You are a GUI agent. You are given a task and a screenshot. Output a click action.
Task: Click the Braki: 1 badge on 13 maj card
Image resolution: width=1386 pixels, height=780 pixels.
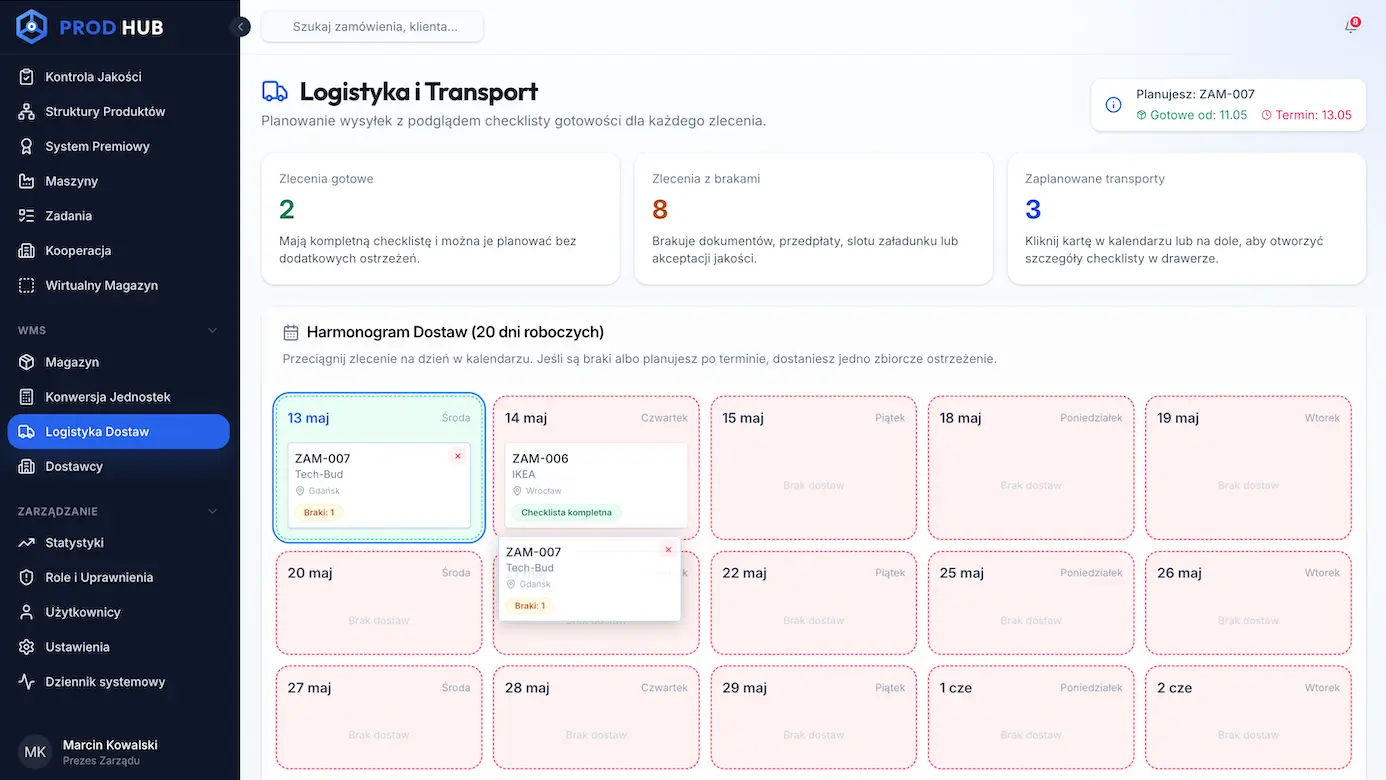coord(319,513)
